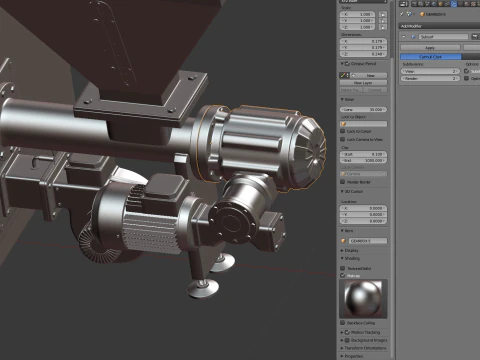
Task: Collapse the View panel triangle
Action: click(342, 99)
